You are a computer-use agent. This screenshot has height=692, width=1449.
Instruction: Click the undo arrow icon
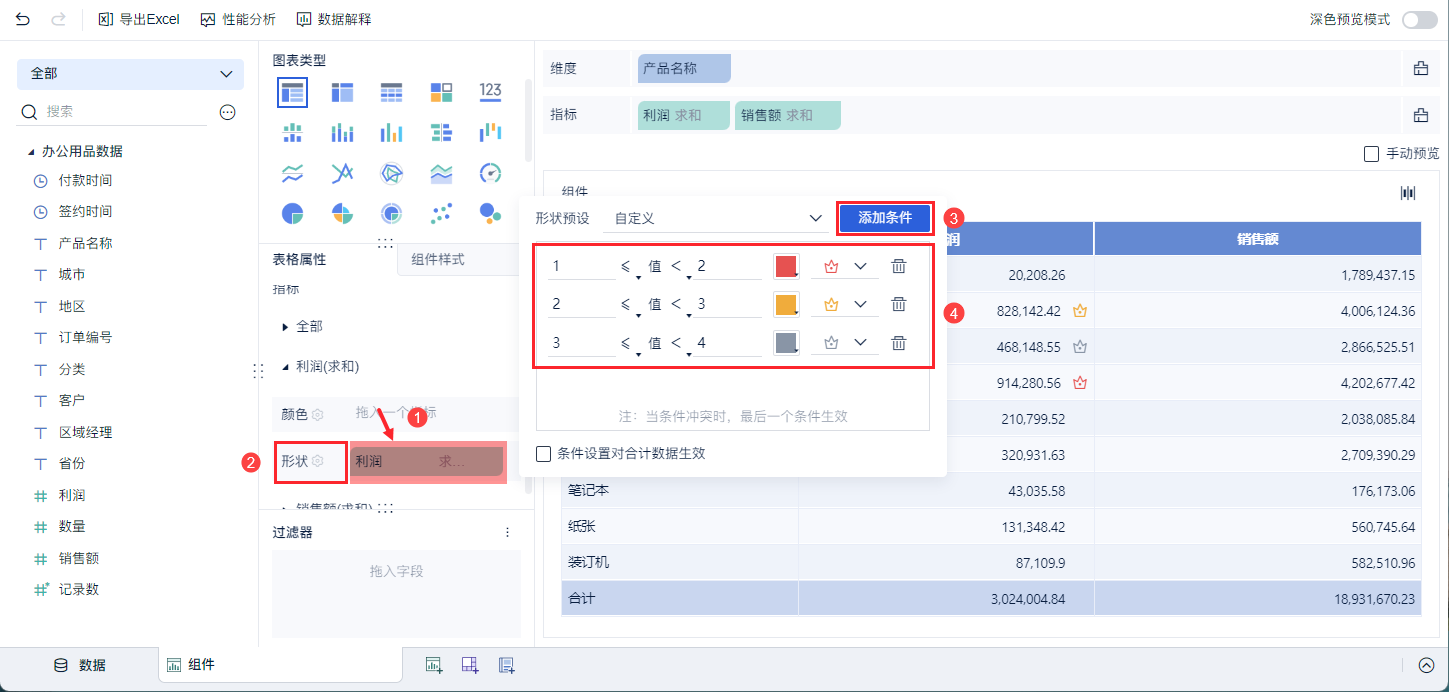[23, 19]
